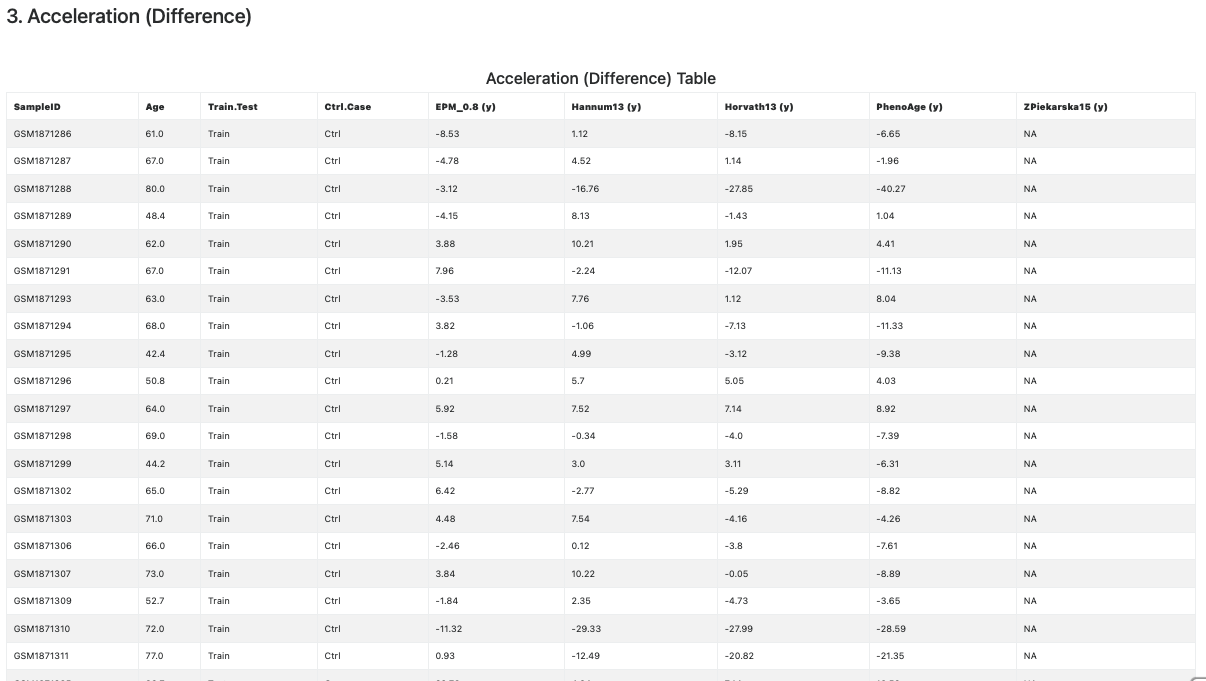Click the EPM_0.8 (y) column header
The width and height of the screenshot is (1206, 681).
click(465, 107)
